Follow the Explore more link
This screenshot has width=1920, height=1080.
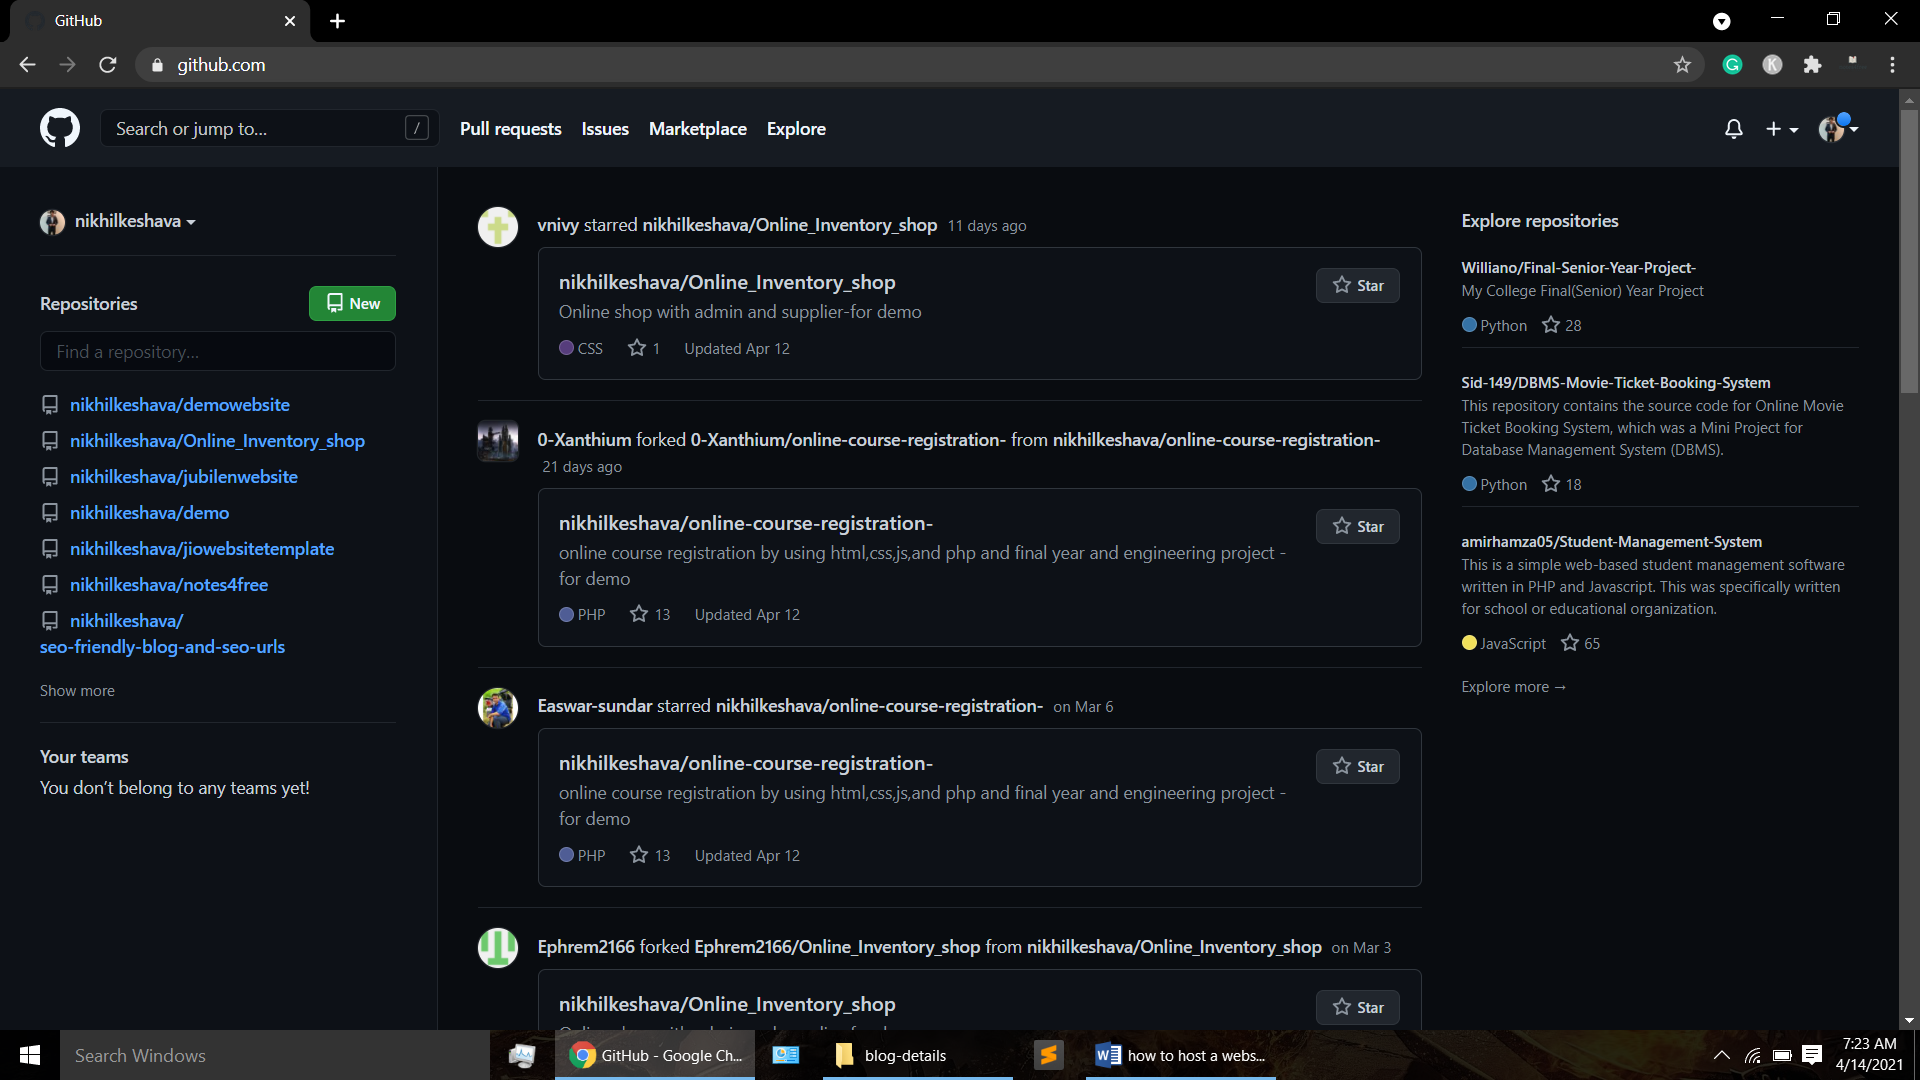1513,687
